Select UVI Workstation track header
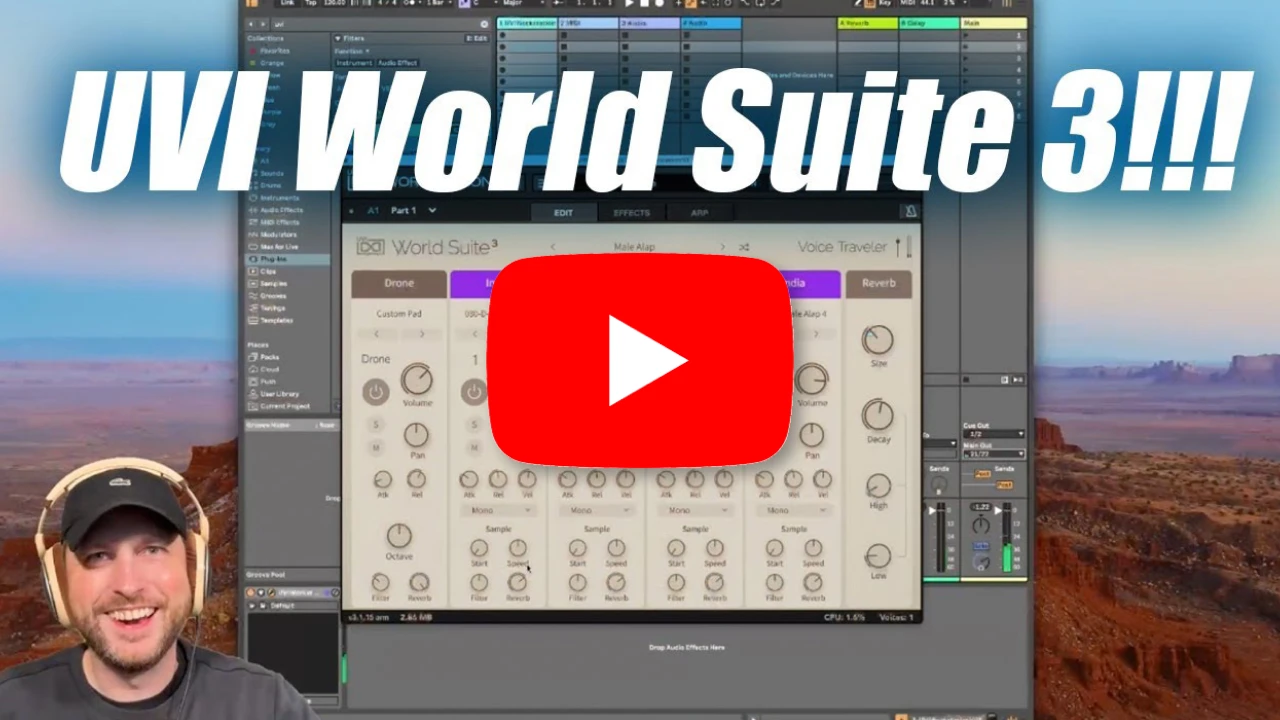The height and width of the screenshot is (720, 1280). click(x=527, y=23)
